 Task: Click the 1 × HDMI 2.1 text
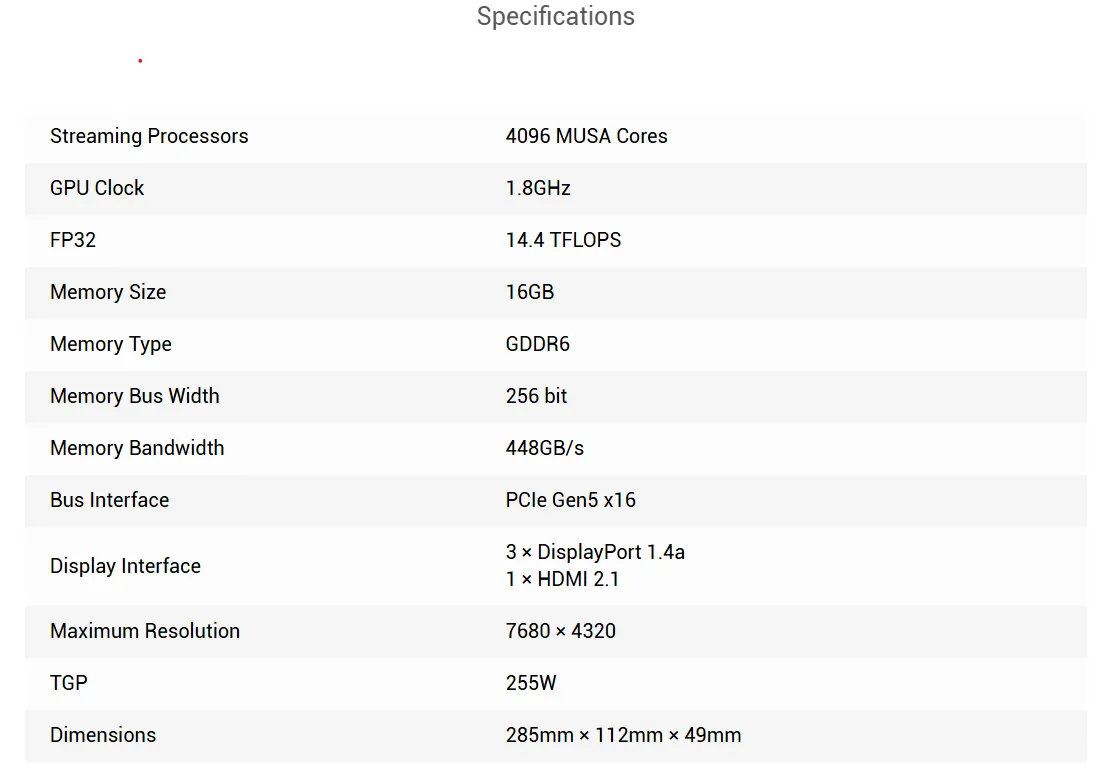pos(562,579)
